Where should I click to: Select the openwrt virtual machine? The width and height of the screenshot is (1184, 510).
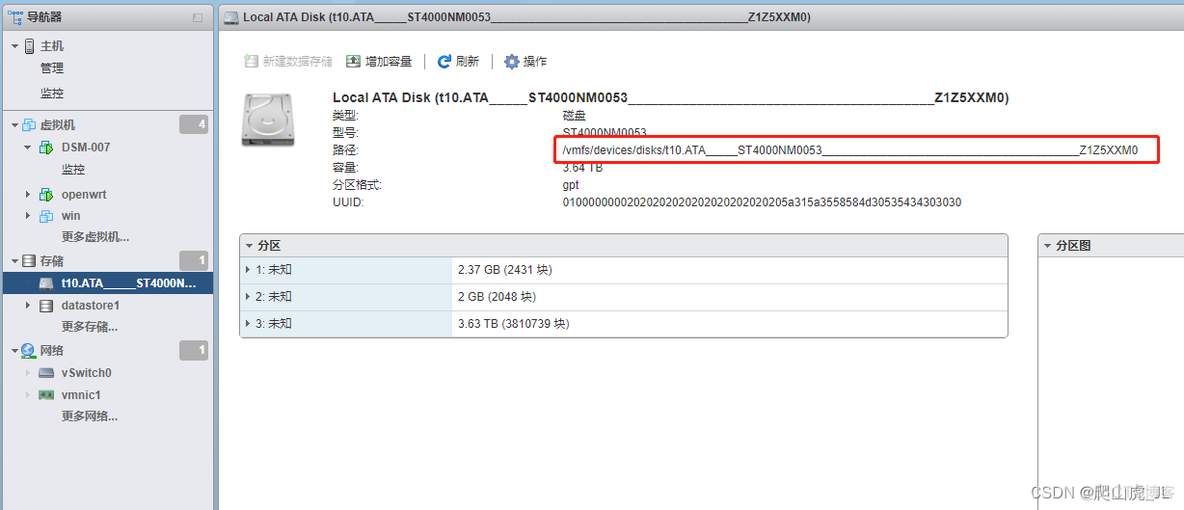[84, 194]
